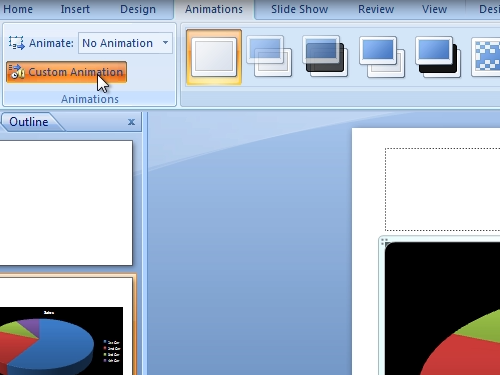Click the Animate icon beside label

click(x=17, y=43)
